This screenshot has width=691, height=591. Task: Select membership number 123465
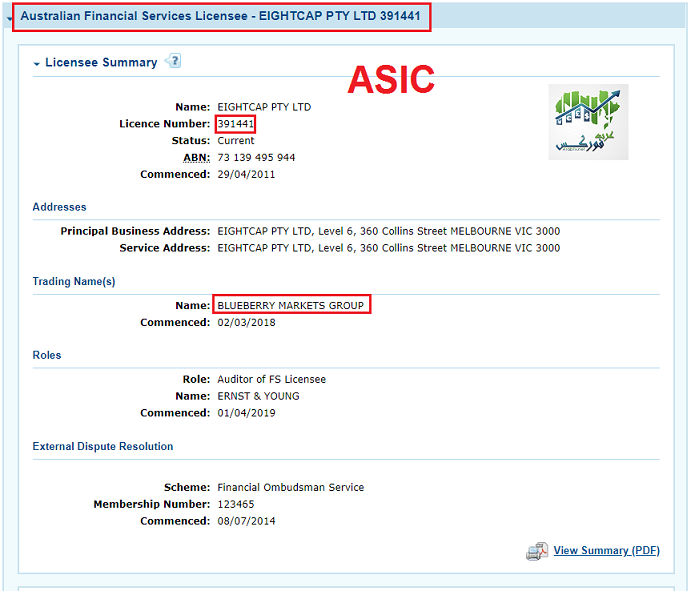tap(236, 504)
